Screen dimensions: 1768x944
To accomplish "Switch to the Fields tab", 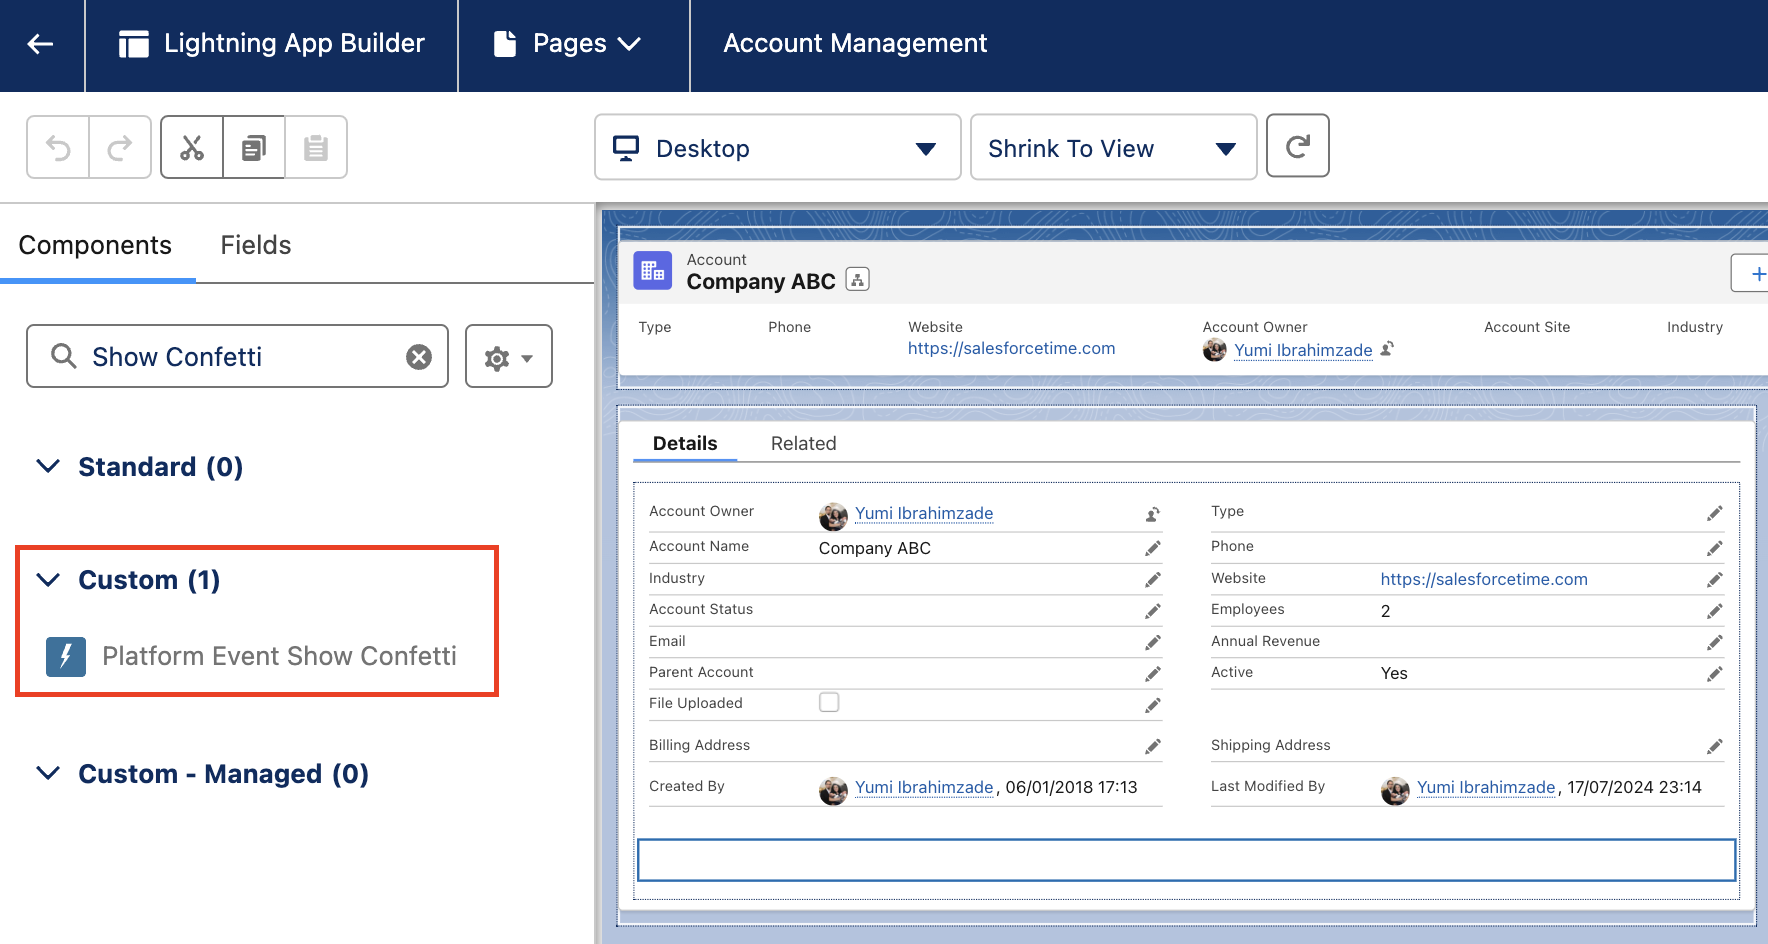I will coord(255,245).
